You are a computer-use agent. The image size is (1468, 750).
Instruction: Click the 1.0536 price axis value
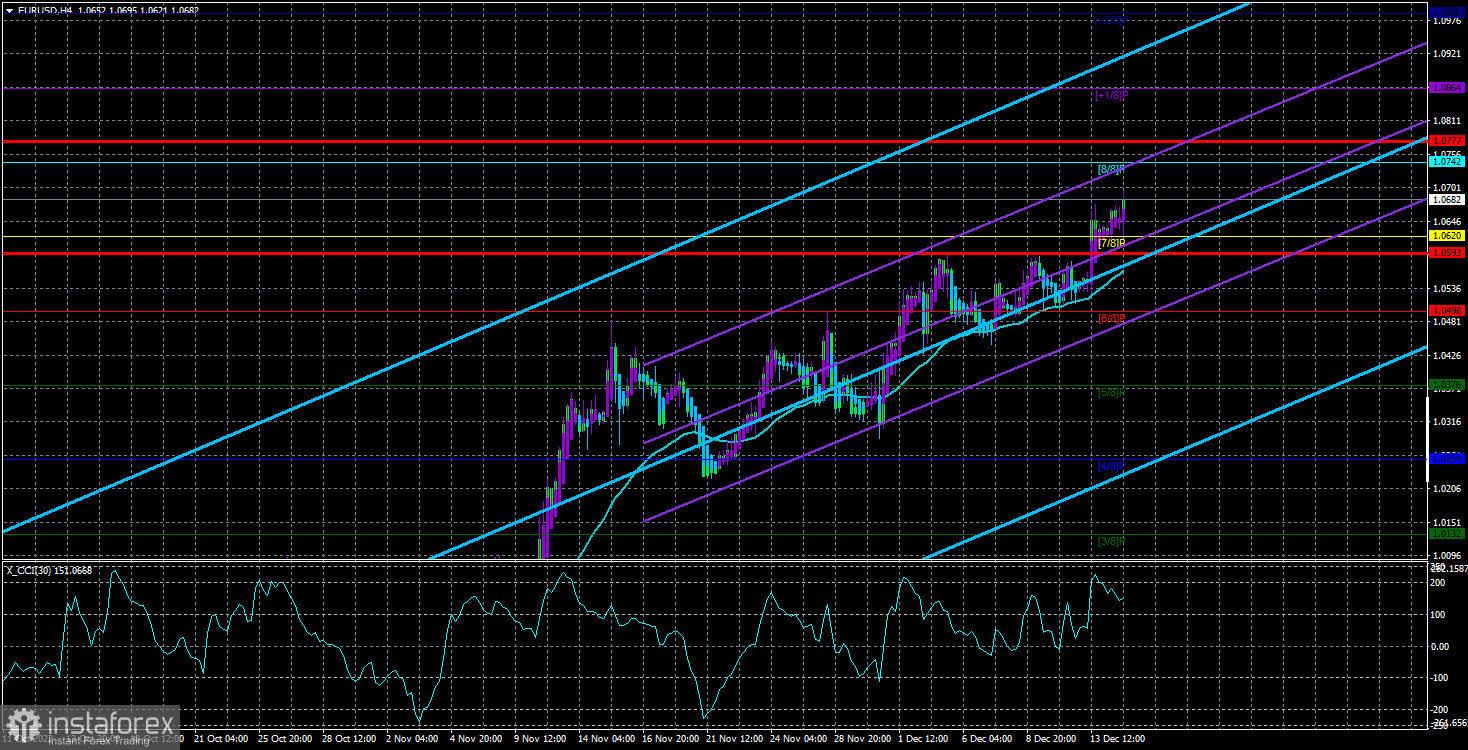(1446, 288)
